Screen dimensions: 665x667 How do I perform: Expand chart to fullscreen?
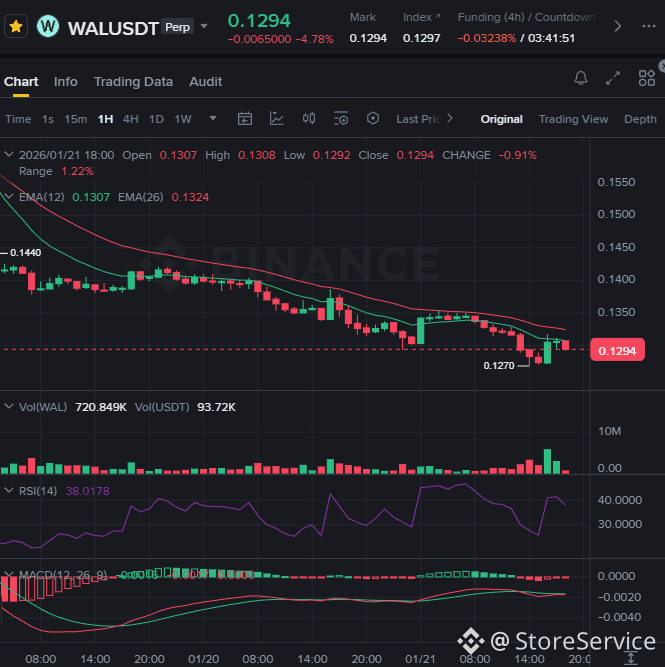pyautogui.click(x=613, y=78)
